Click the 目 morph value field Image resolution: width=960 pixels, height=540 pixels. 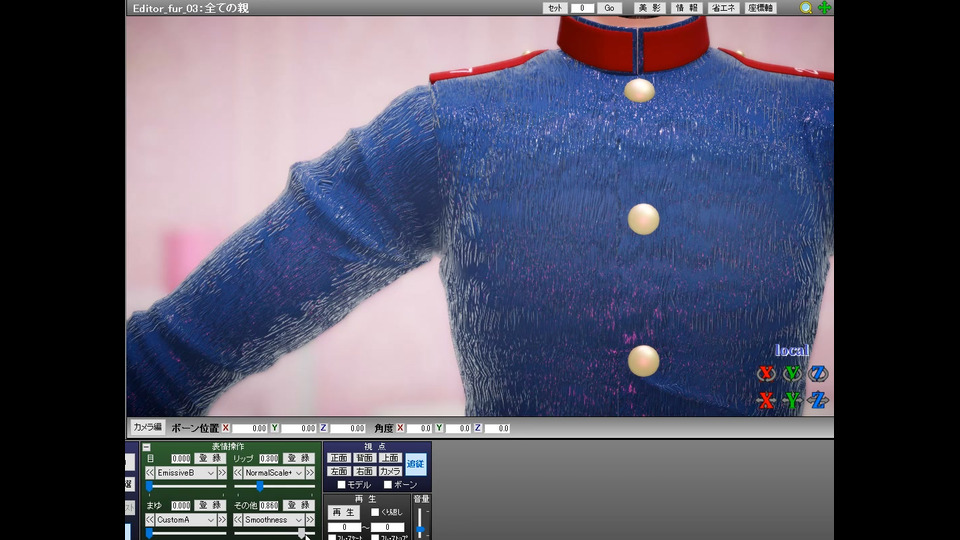[x=181, y=458]
